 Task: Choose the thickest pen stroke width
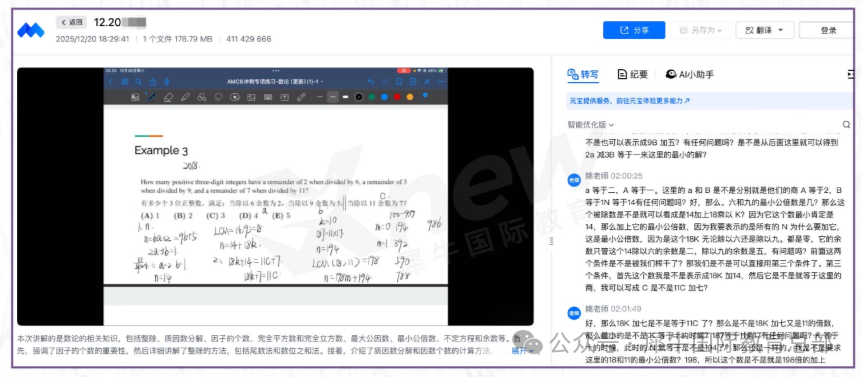point(345,97)
